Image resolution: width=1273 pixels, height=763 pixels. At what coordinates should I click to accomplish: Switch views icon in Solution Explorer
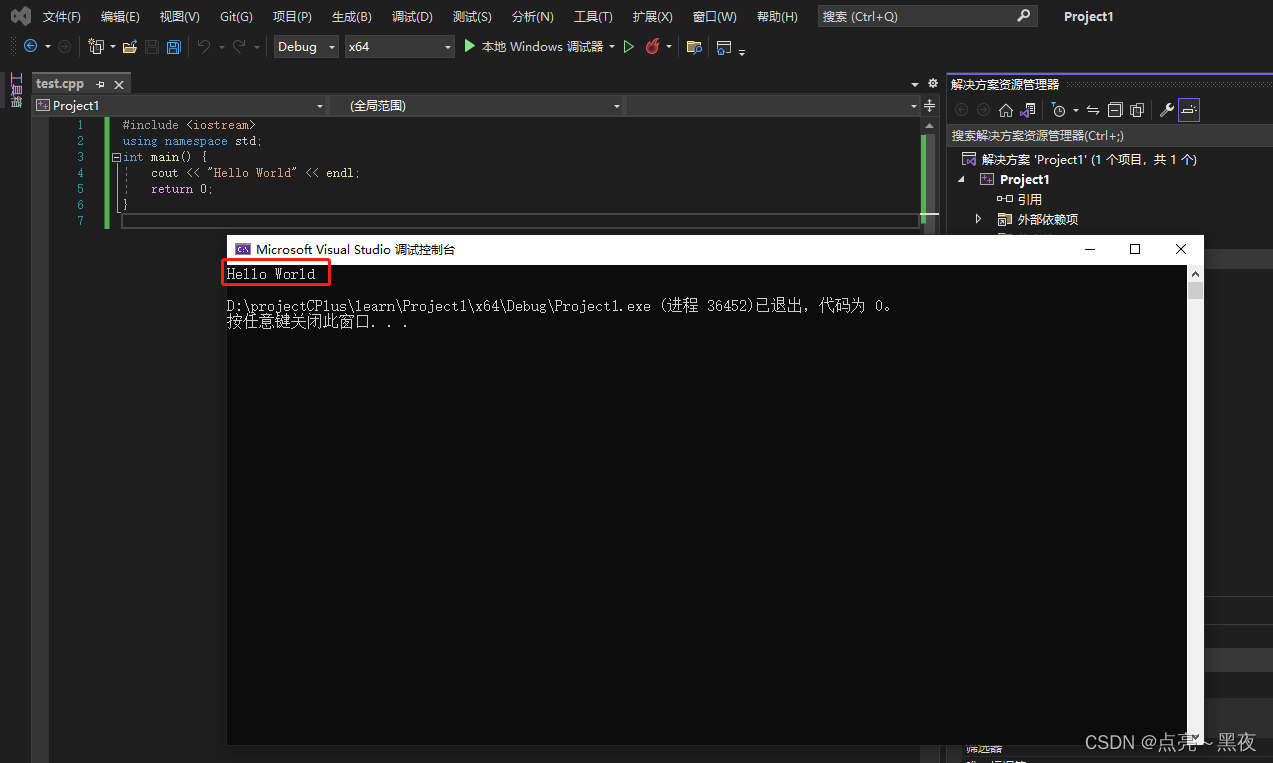(1027, 110)
